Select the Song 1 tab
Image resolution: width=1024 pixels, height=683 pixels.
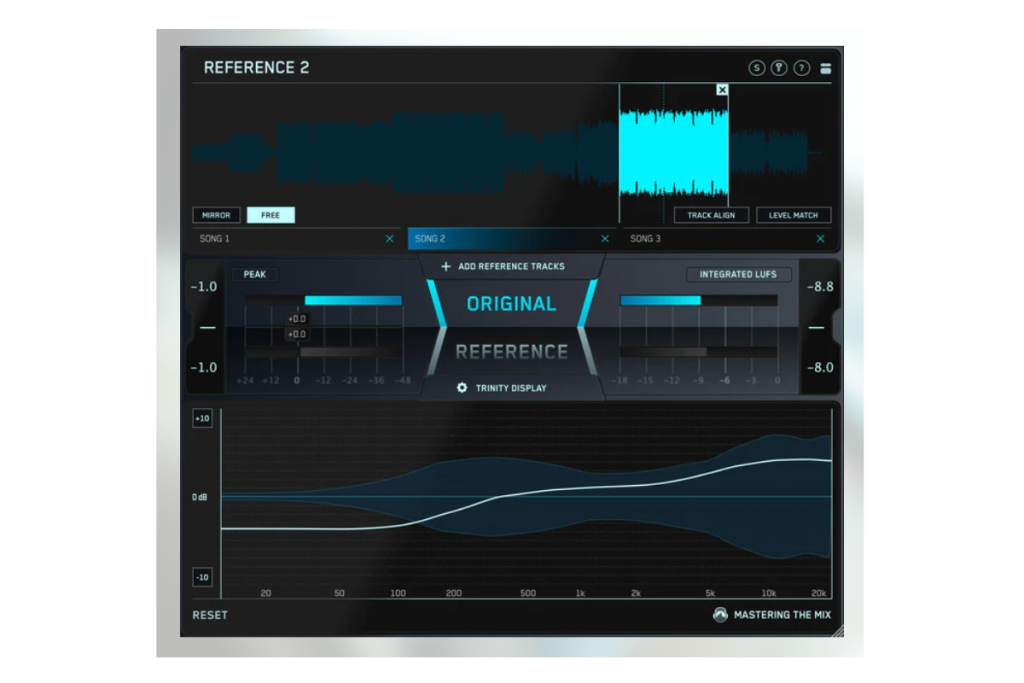pyautogui.click(x=296, y=239)
